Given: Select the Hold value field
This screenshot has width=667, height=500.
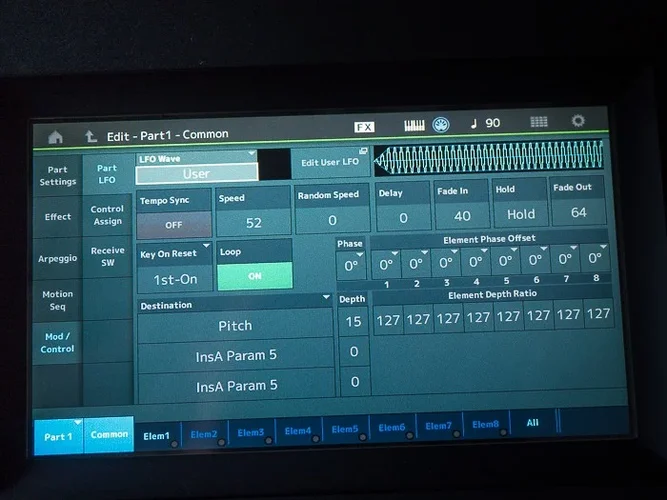Looking at the screenshot, I should [x=521, y=214].
